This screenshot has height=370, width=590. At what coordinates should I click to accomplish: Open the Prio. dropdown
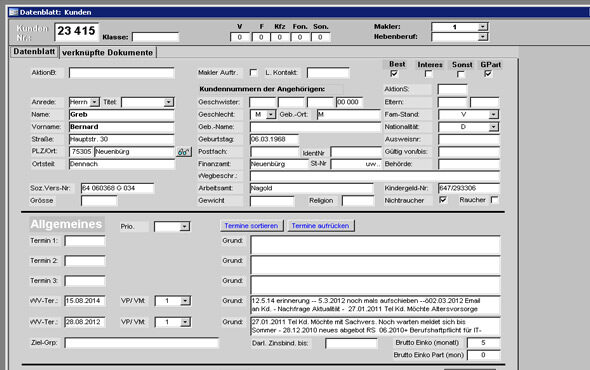[x=184, y=227]
